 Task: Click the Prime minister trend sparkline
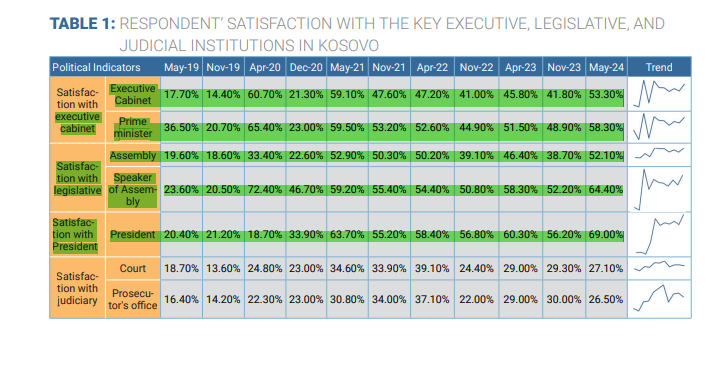[x=659, y=126]
